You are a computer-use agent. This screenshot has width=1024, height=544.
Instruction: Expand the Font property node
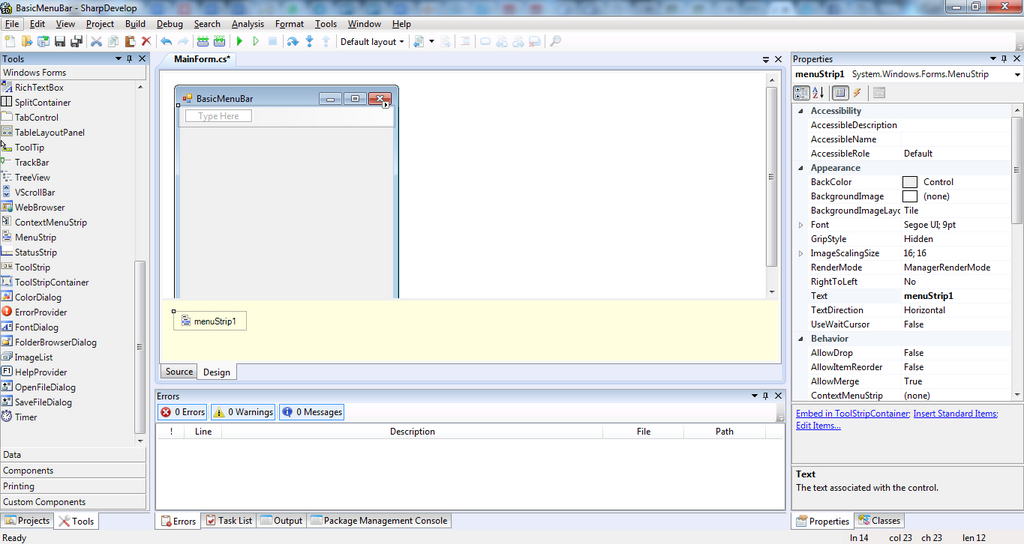pyautogui.click(x=801, y=225)
